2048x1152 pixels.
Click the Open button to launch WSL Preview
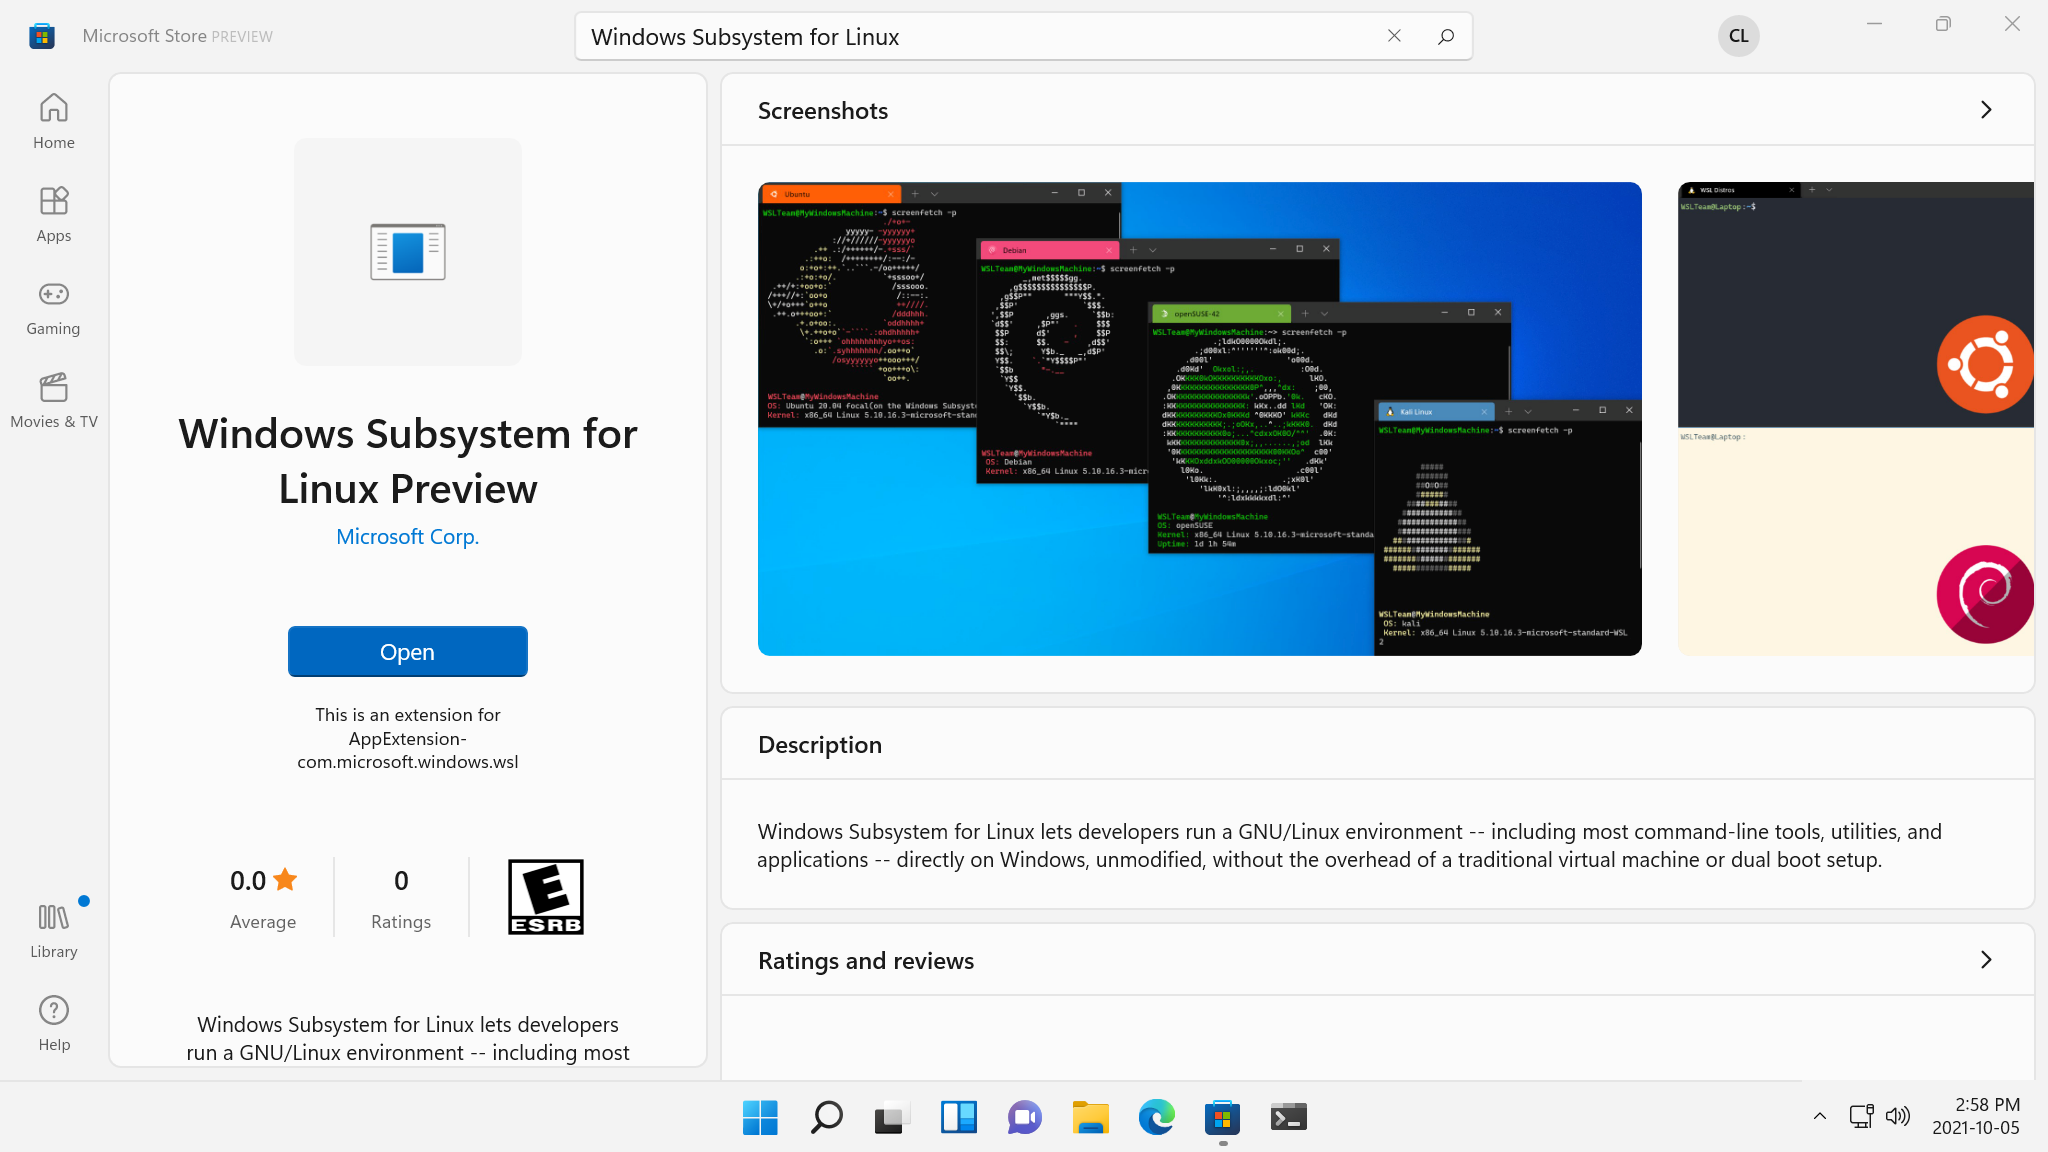[x=407, y=651]
